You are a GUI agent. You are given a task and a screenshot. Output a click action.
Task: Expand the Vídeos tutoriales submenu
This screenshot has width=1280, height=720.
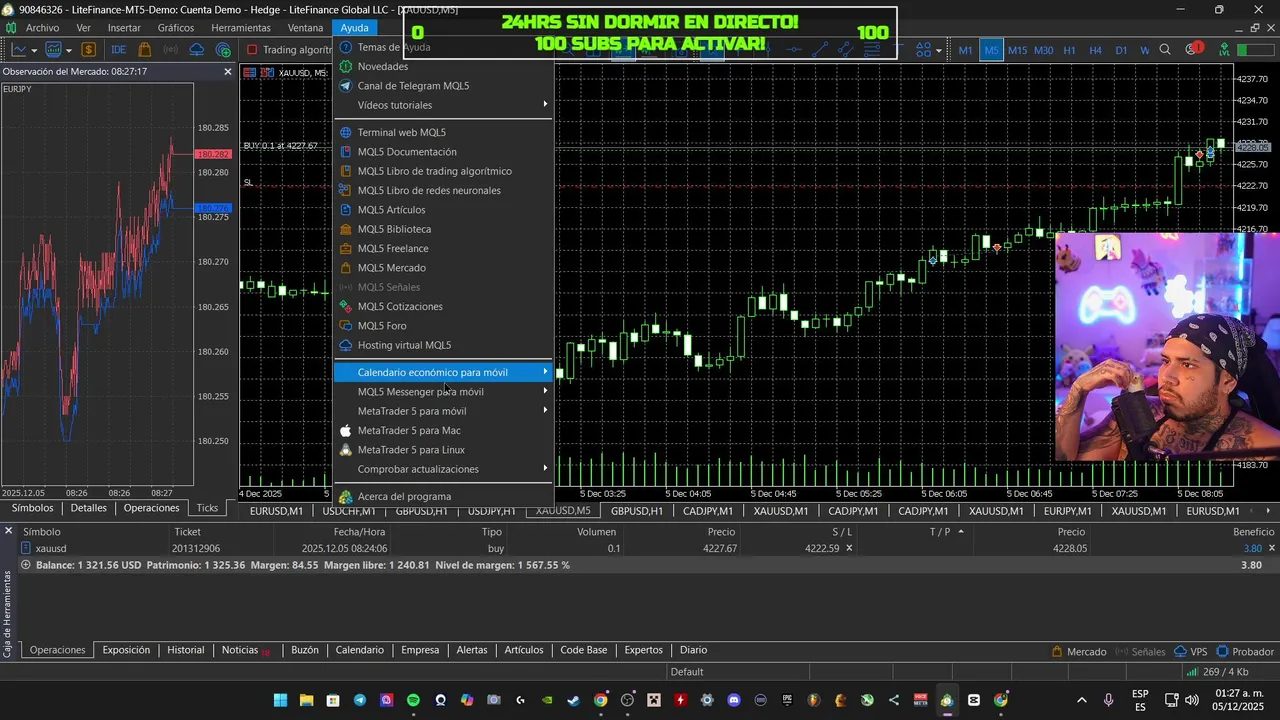443,105
